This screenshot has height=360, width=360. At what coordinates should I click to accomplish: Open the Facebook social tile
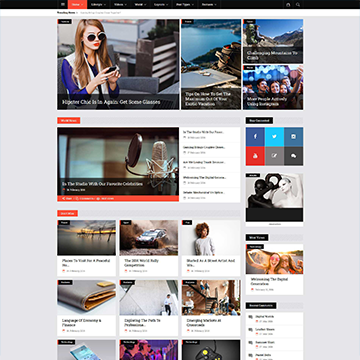click(x=255, y=137)
